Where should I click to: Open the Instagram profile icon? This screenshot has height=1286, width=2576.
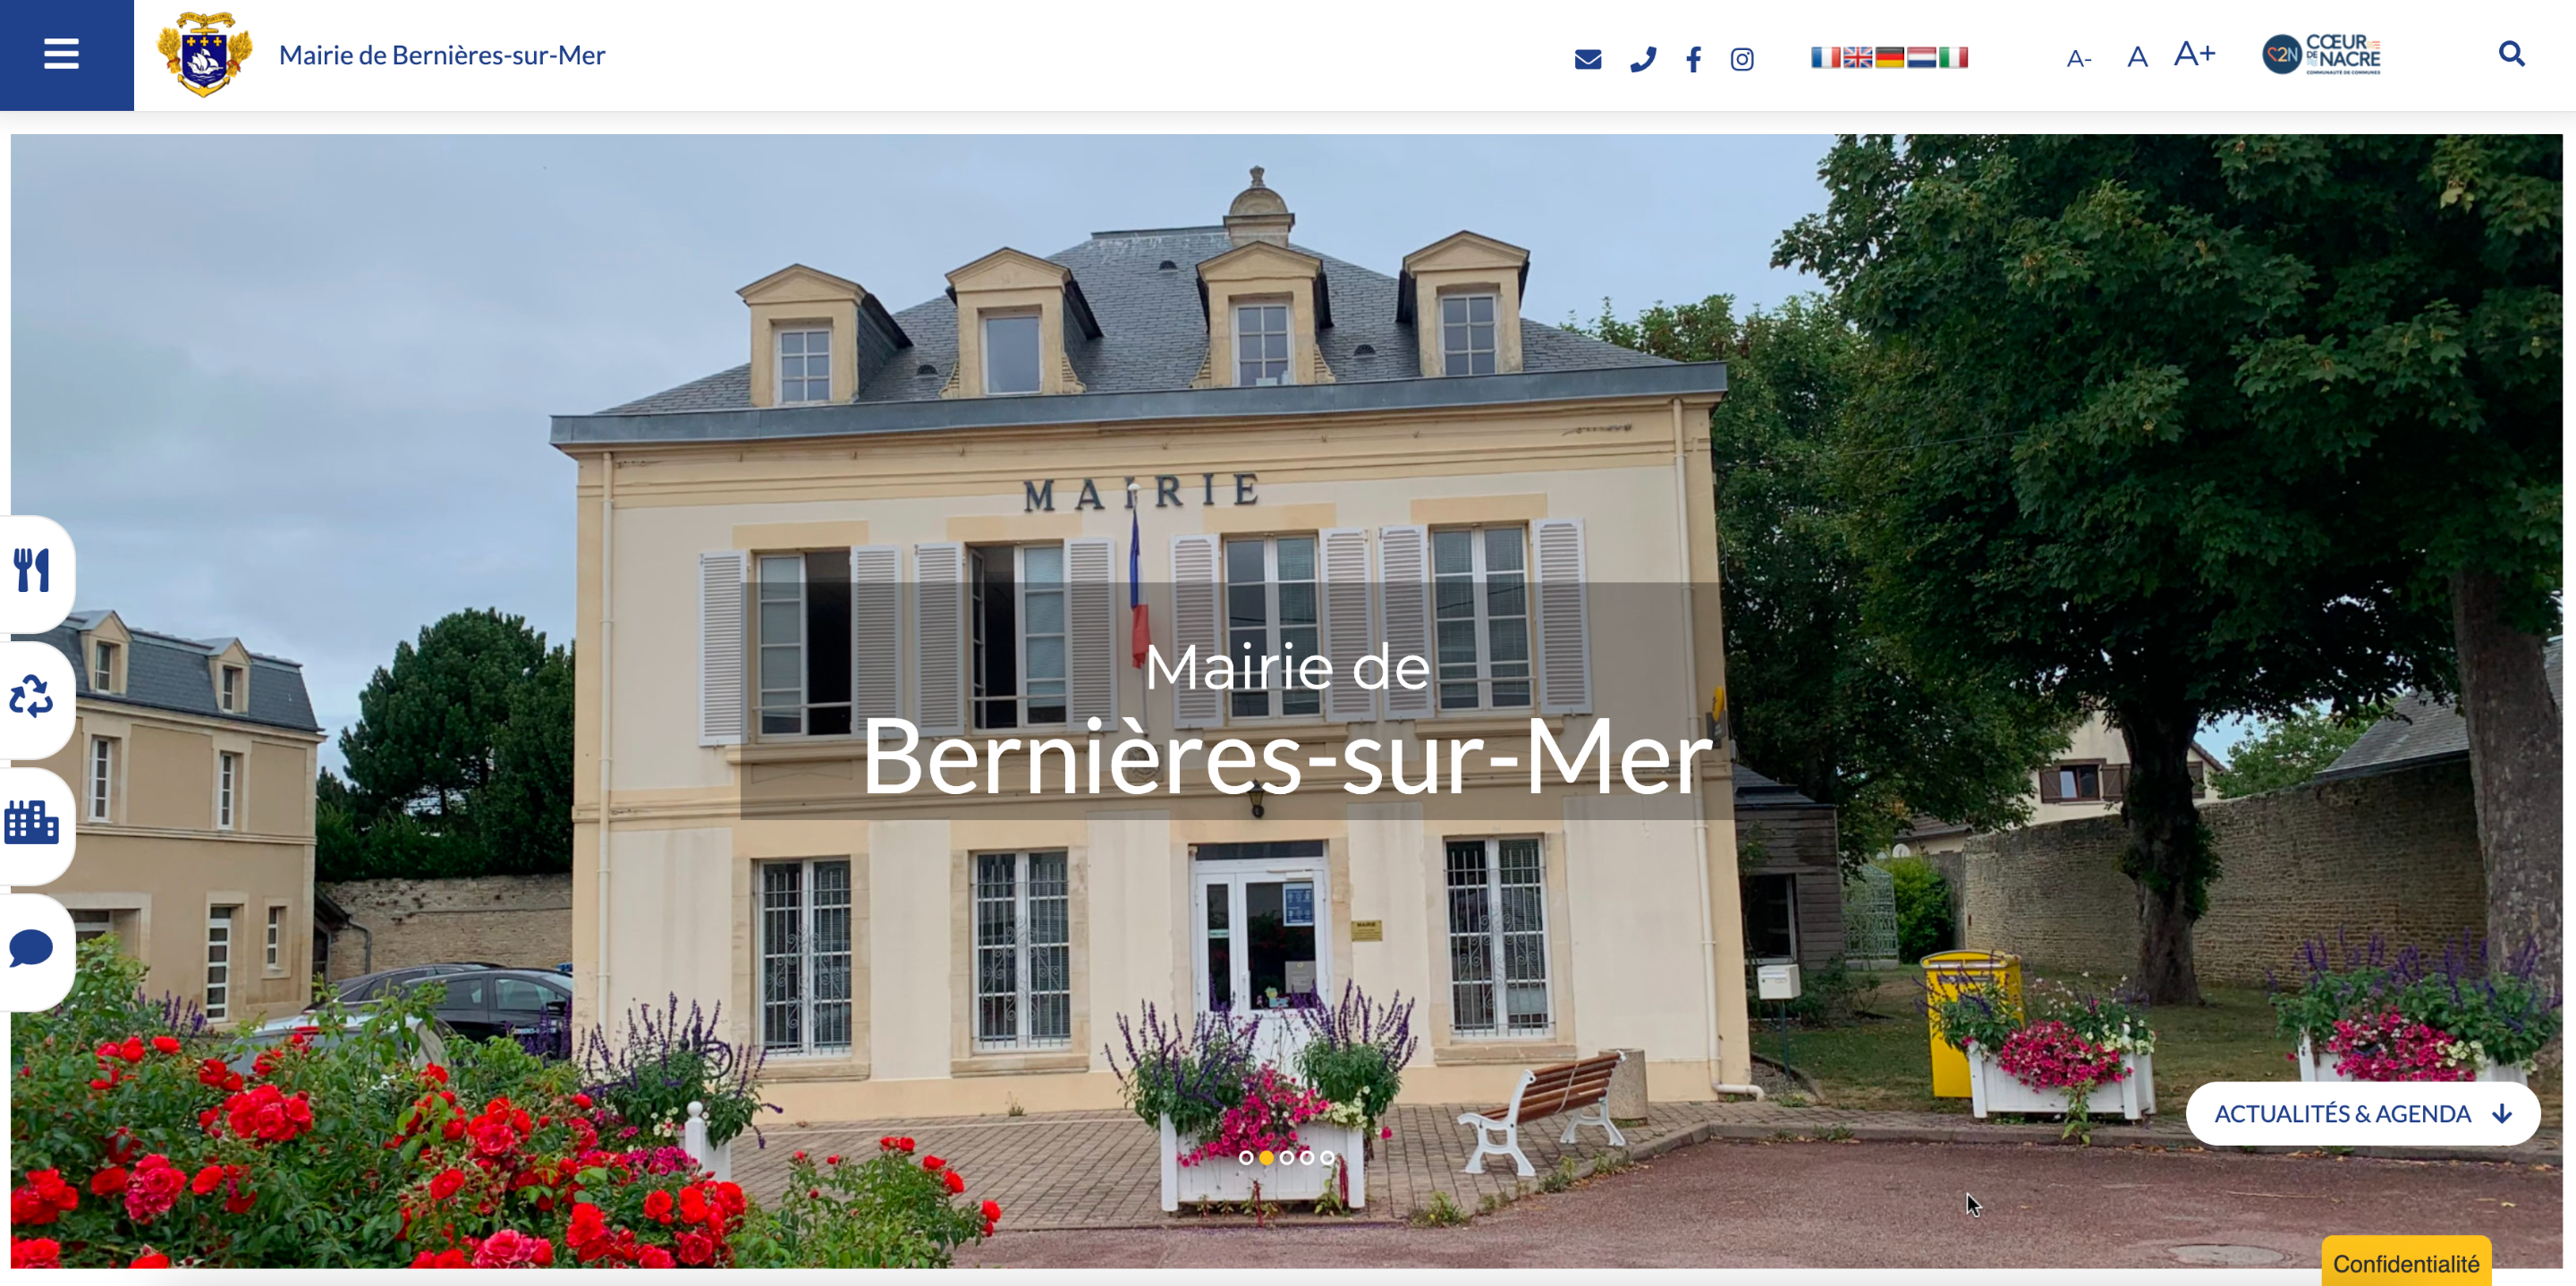1742,60
